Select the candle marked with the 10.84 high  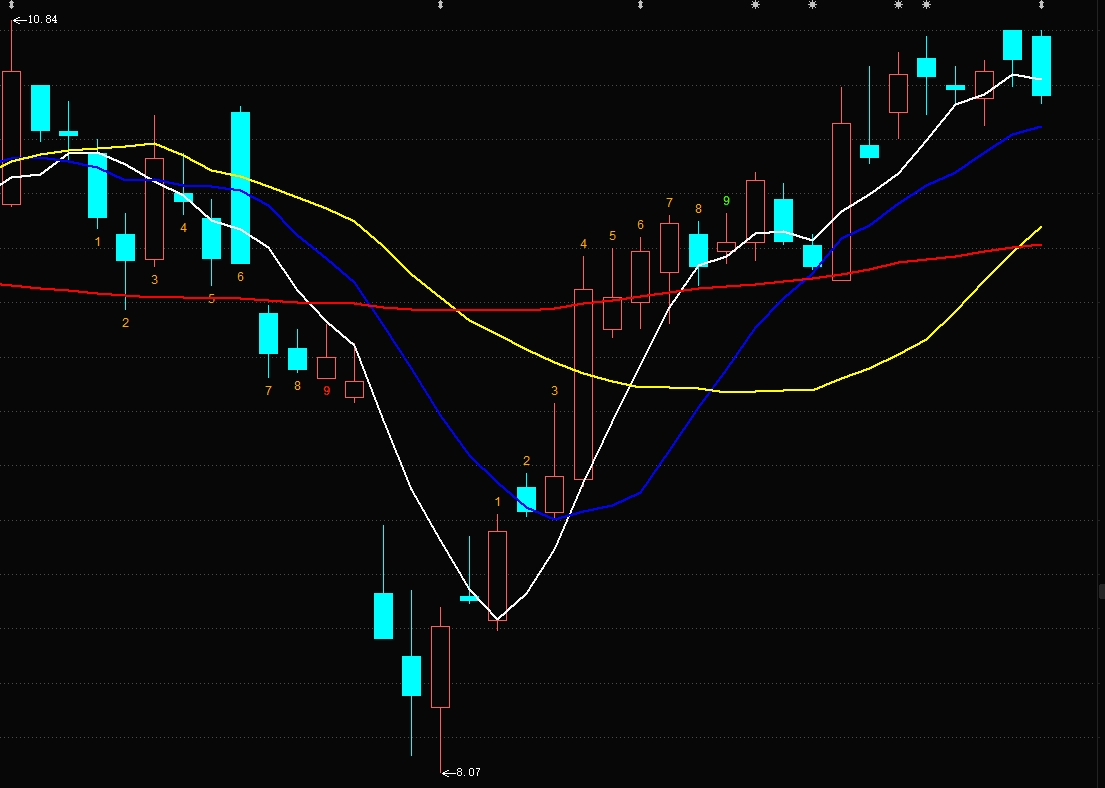coord(11,138)
